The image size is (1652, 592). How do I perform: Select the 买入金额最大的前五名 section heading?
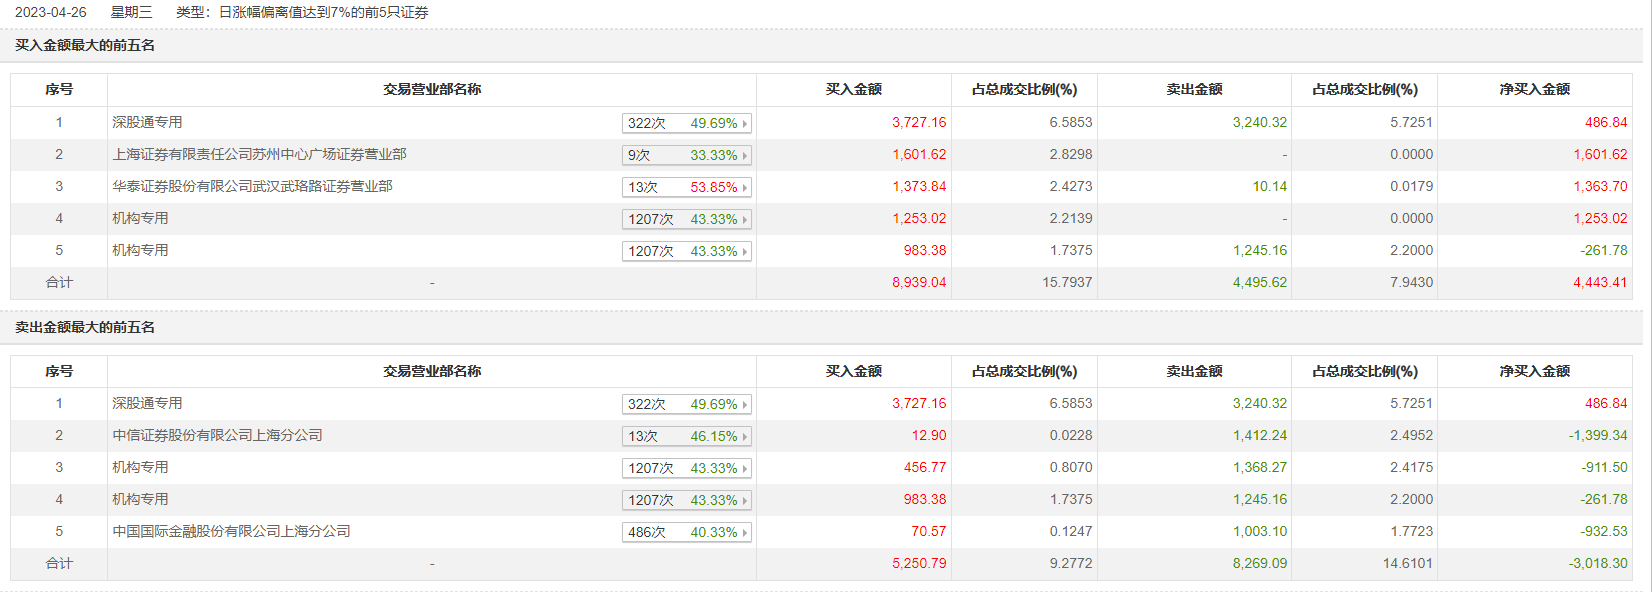(x=85, y=45)
